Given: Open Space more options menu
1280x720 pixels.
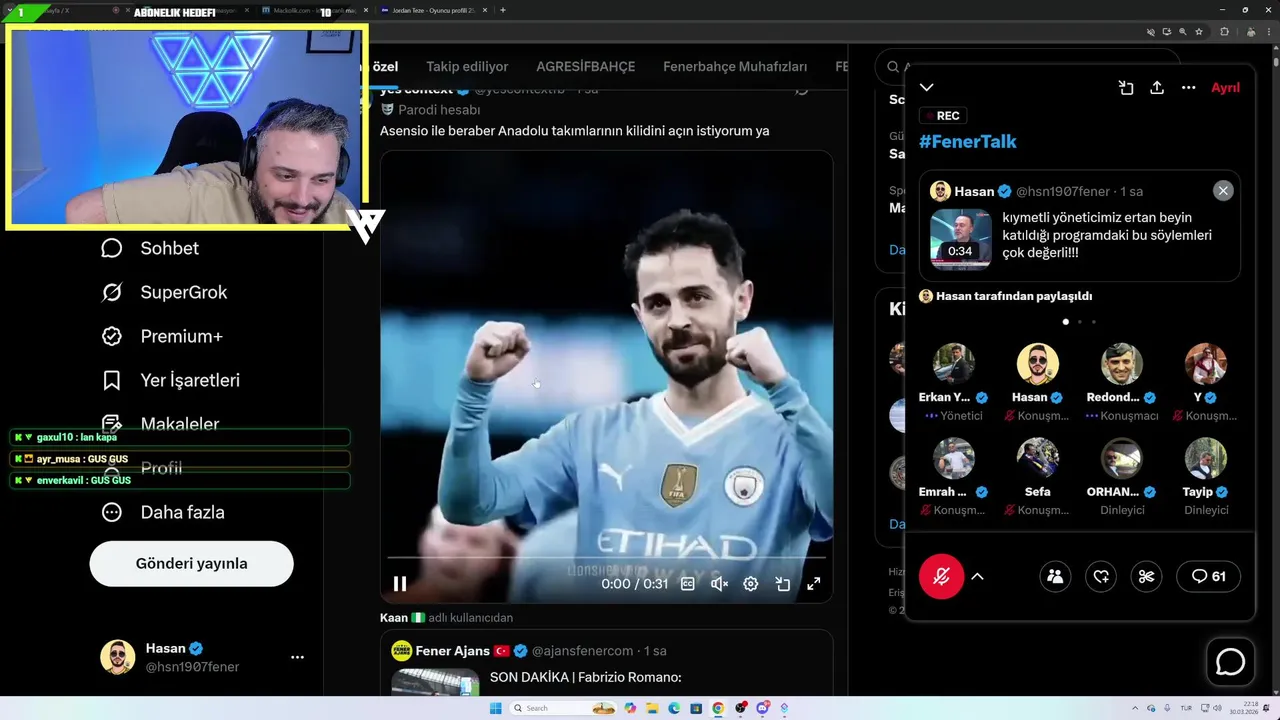Looking at the screenshot, I should click(1188, 88).
